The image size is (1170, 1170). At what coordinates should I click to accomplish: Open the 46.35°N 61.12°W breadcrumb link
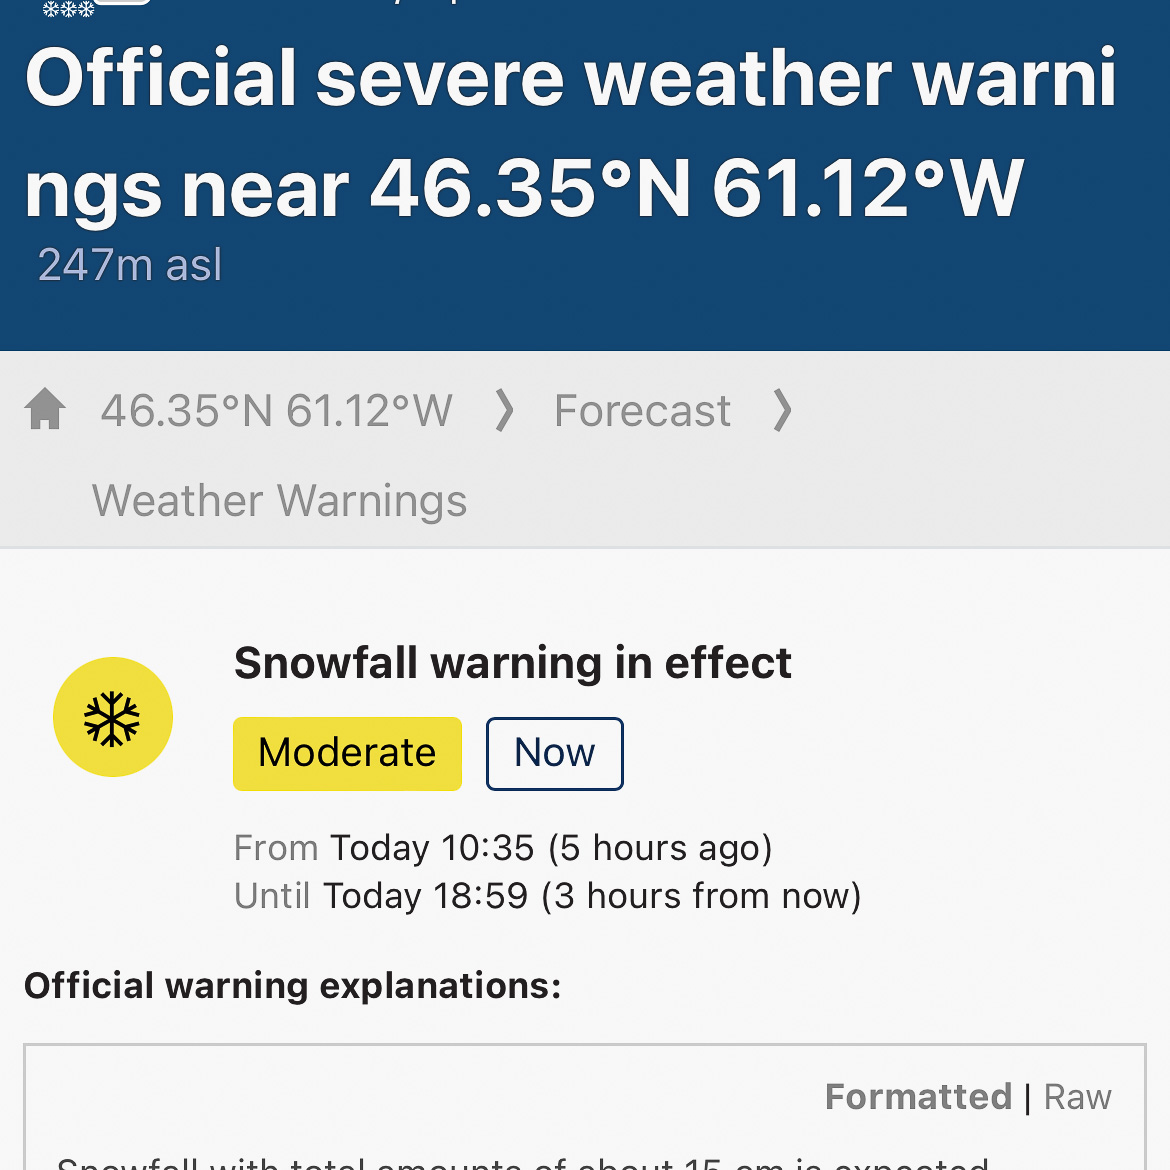(x=276, y=411)
